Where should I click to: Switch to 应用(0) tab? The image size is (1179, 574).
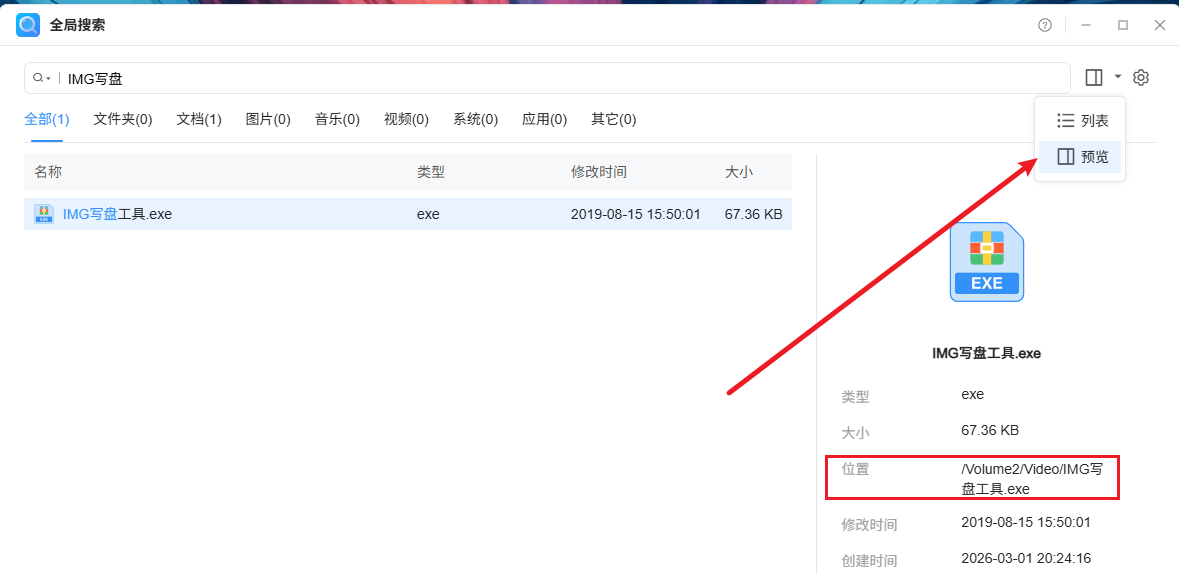tap(544, 119)
